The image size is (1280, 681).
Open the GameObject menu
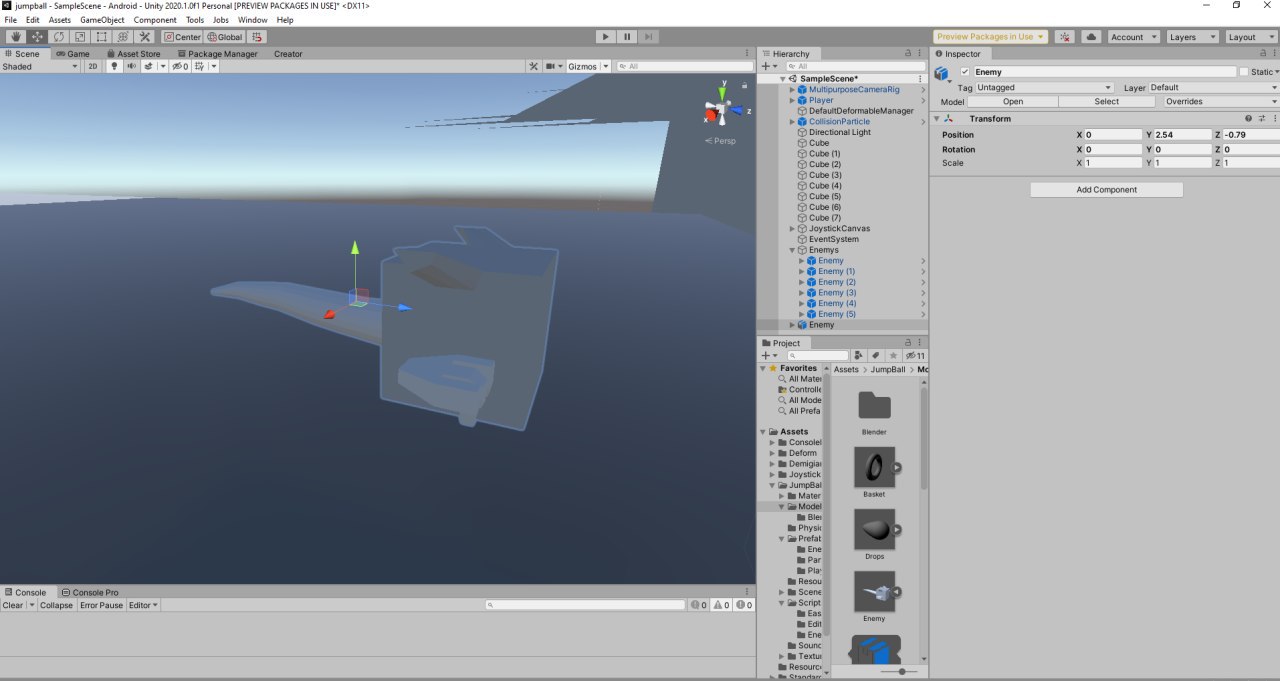point(102,20)
